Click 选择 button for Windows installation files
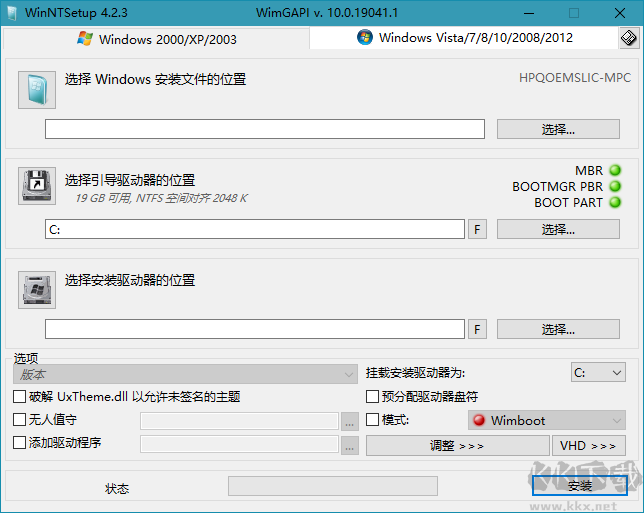The width and height of the screenshot is (644, 513). point(558,129)
